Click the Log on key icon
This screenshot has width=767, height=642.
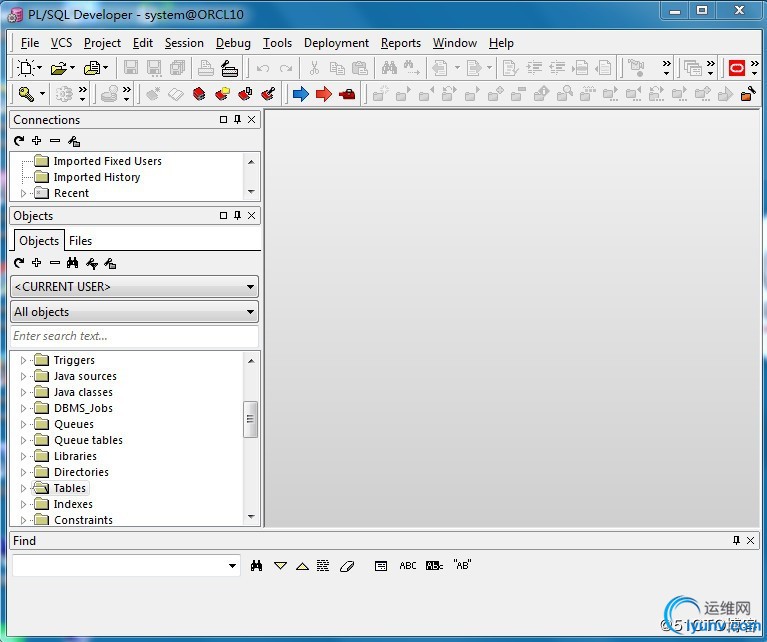tap(26, 94)
